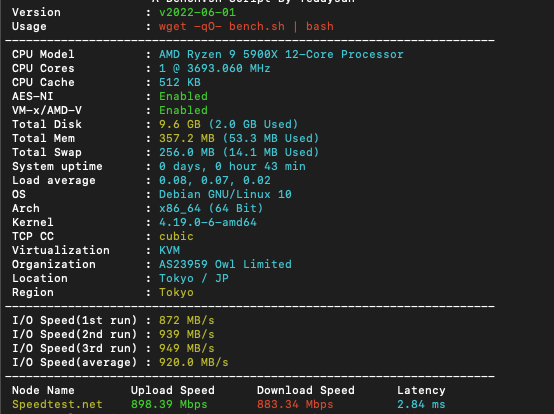Click I/O average value 920.0 MB/s
This screenshot has height=414, width=554.
(x=194, y=362)
